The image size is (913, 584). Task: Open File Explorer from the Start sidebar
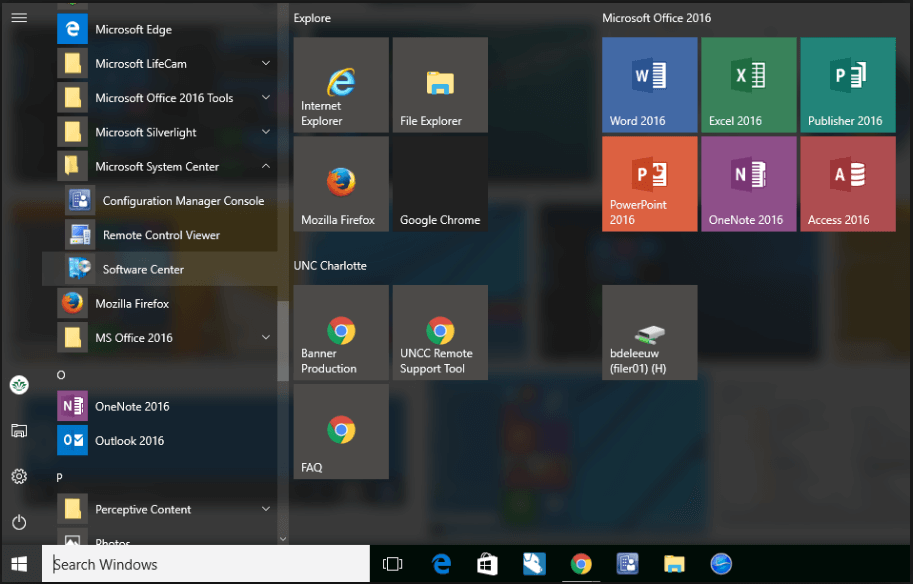[x=19, y=431]
